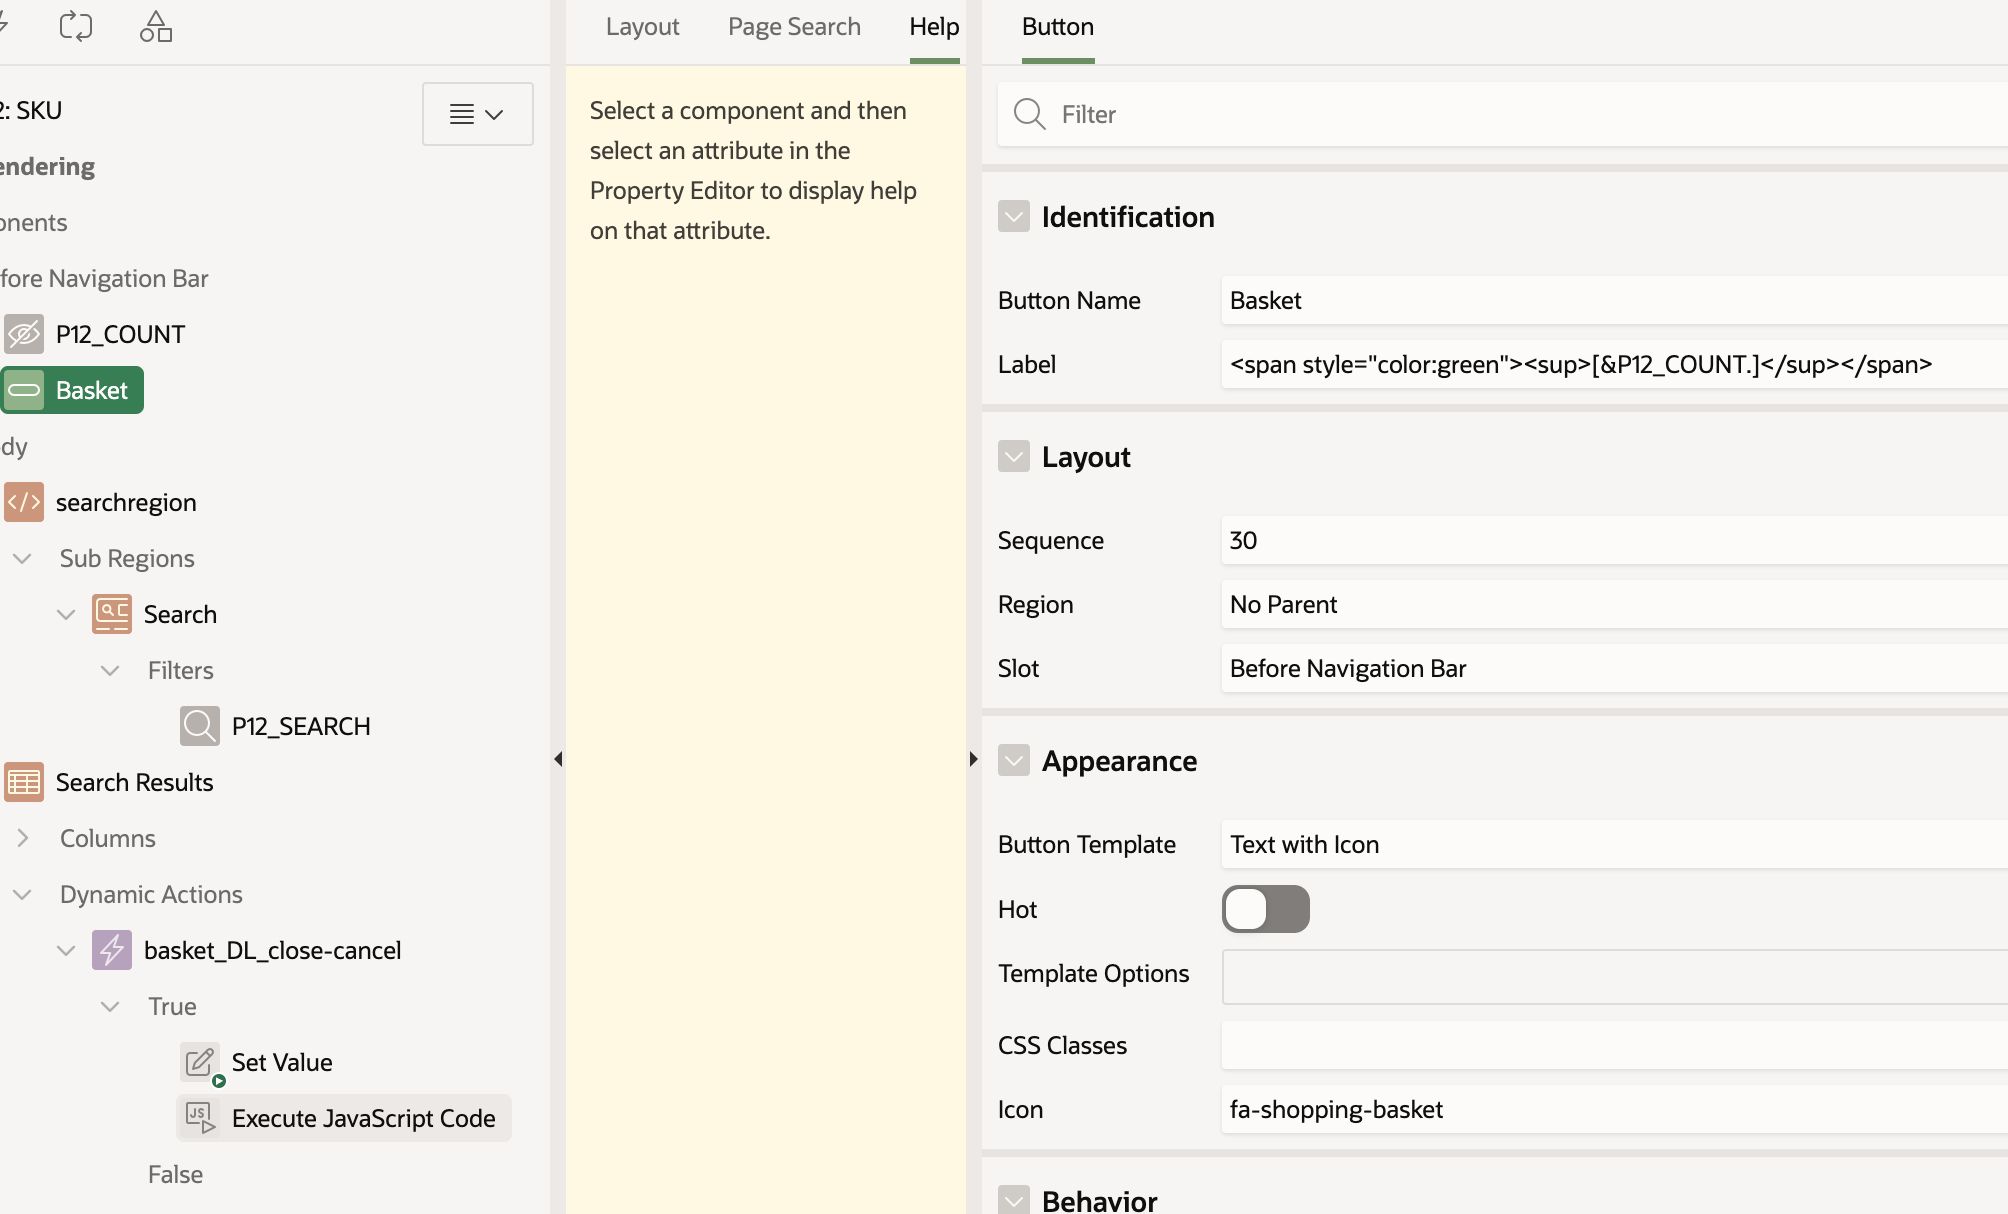
Task: Click the Processing circular arrows icon
Action: click(x=76, y=27)
